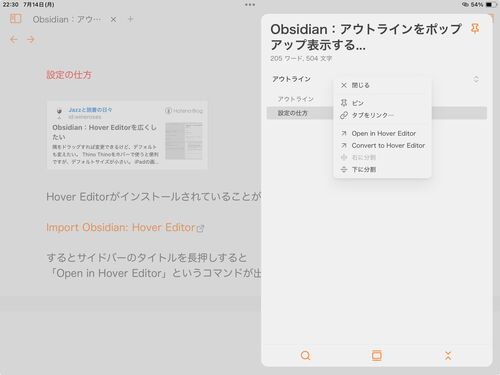Toggle the left sidebar icon
The height and width of the screenshot is (375, 500).
pos(15,18)
